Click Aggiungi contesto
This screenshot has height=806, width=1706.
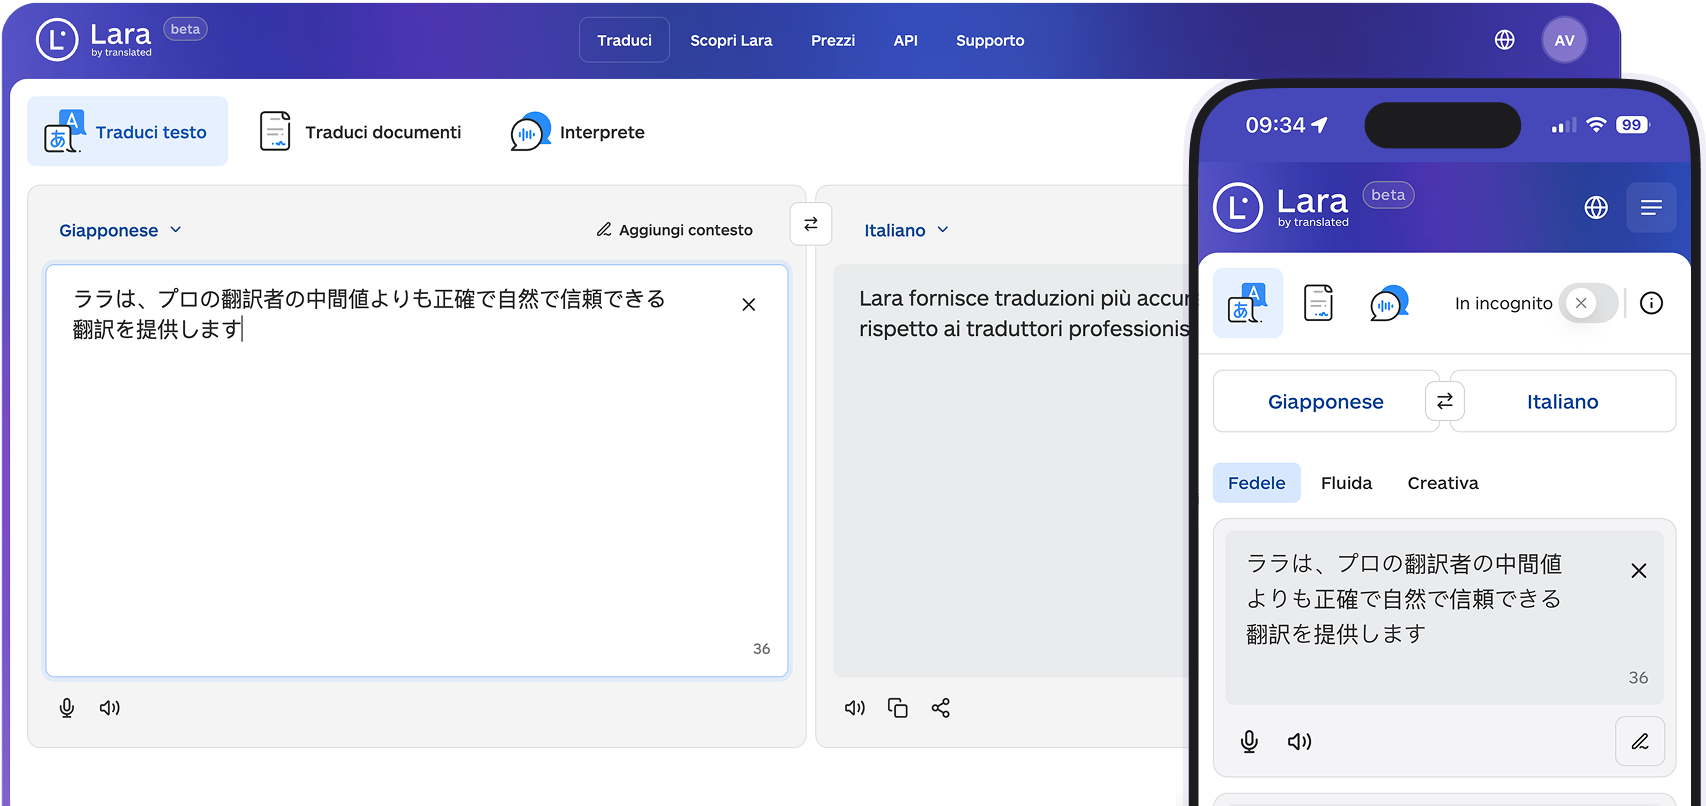point(674,230)
